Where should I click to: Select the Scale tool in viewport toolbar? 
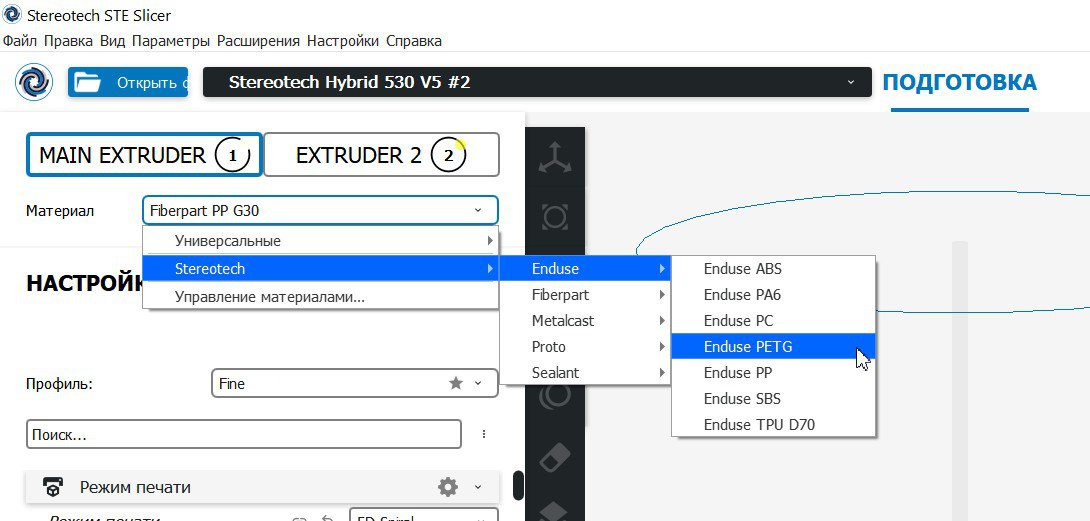click(555, 216)
